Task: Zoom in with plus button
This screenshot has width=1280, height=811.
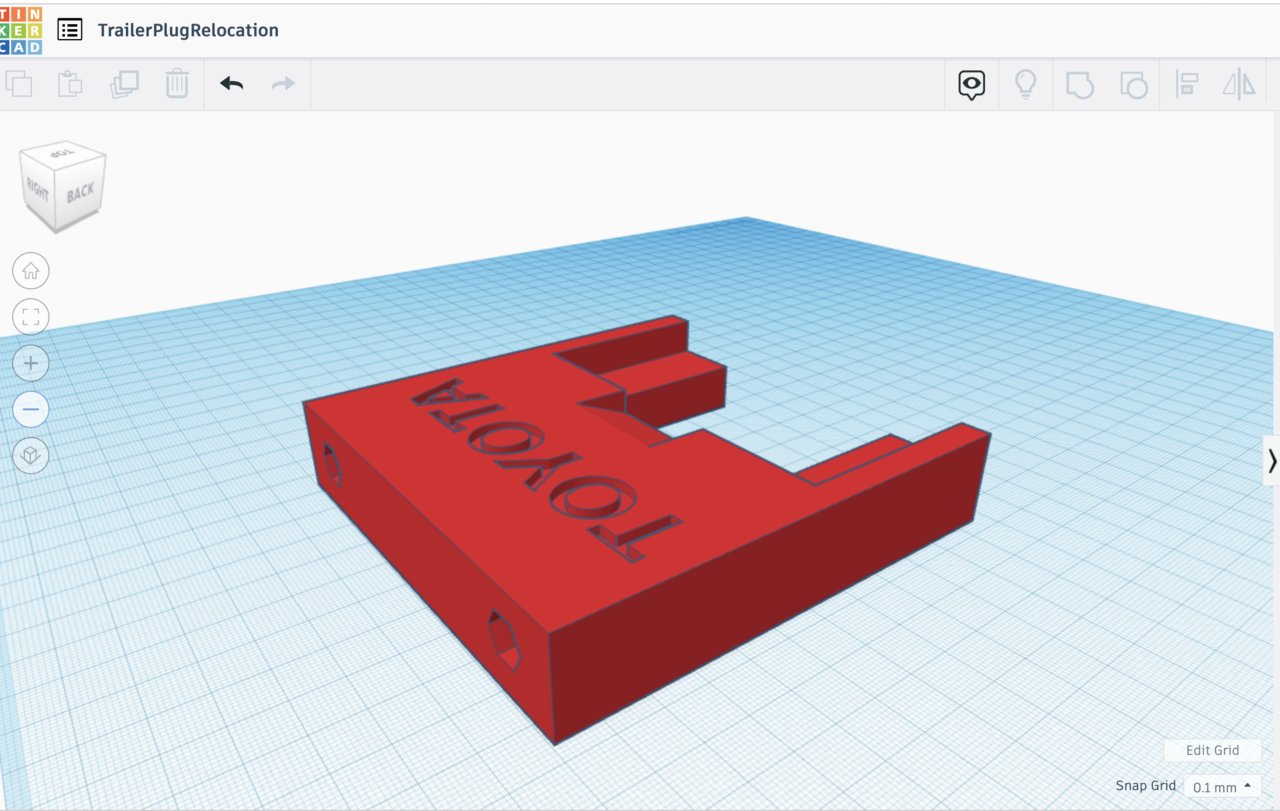Action: point(31,363)
